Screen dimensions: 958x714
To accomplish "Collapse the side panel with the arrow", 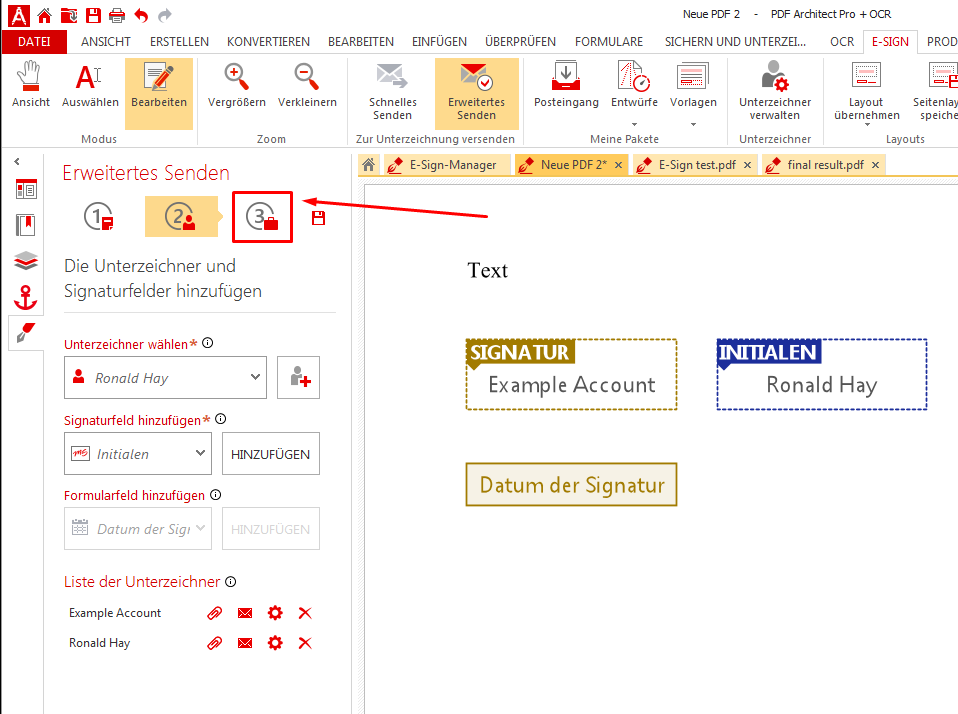I will 17,162.
